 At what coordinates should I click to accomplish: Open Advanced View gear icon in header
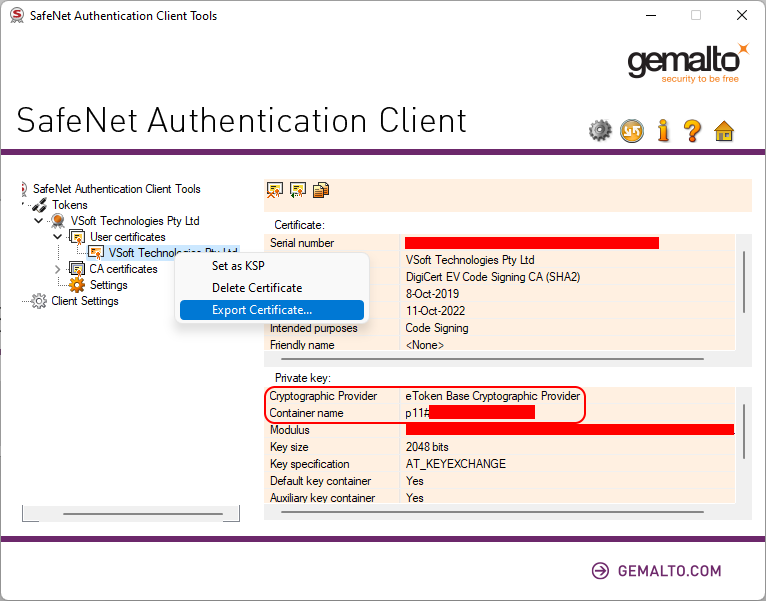click(x=600, y=130)
